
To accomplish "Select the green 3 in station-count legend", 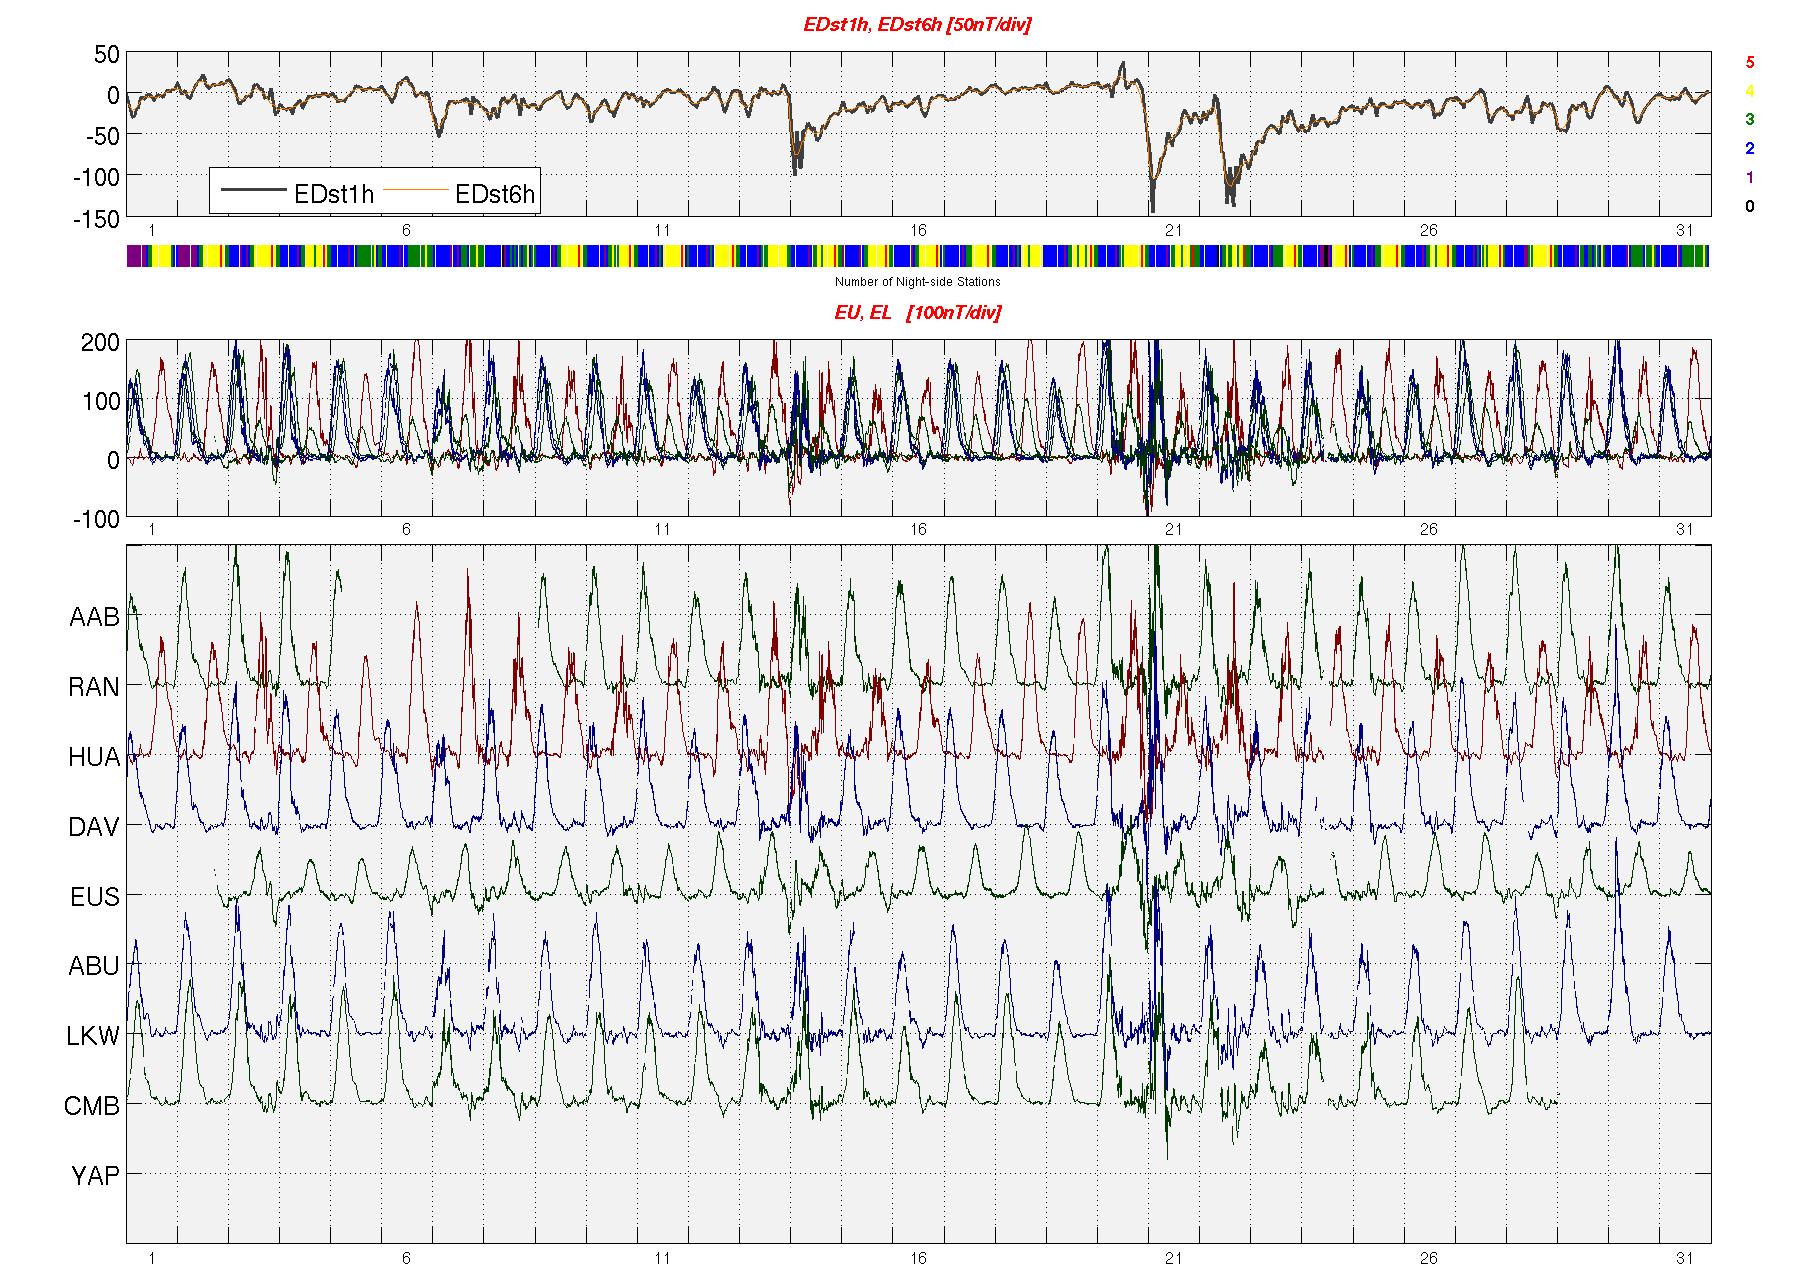I will click(1749, 119).
